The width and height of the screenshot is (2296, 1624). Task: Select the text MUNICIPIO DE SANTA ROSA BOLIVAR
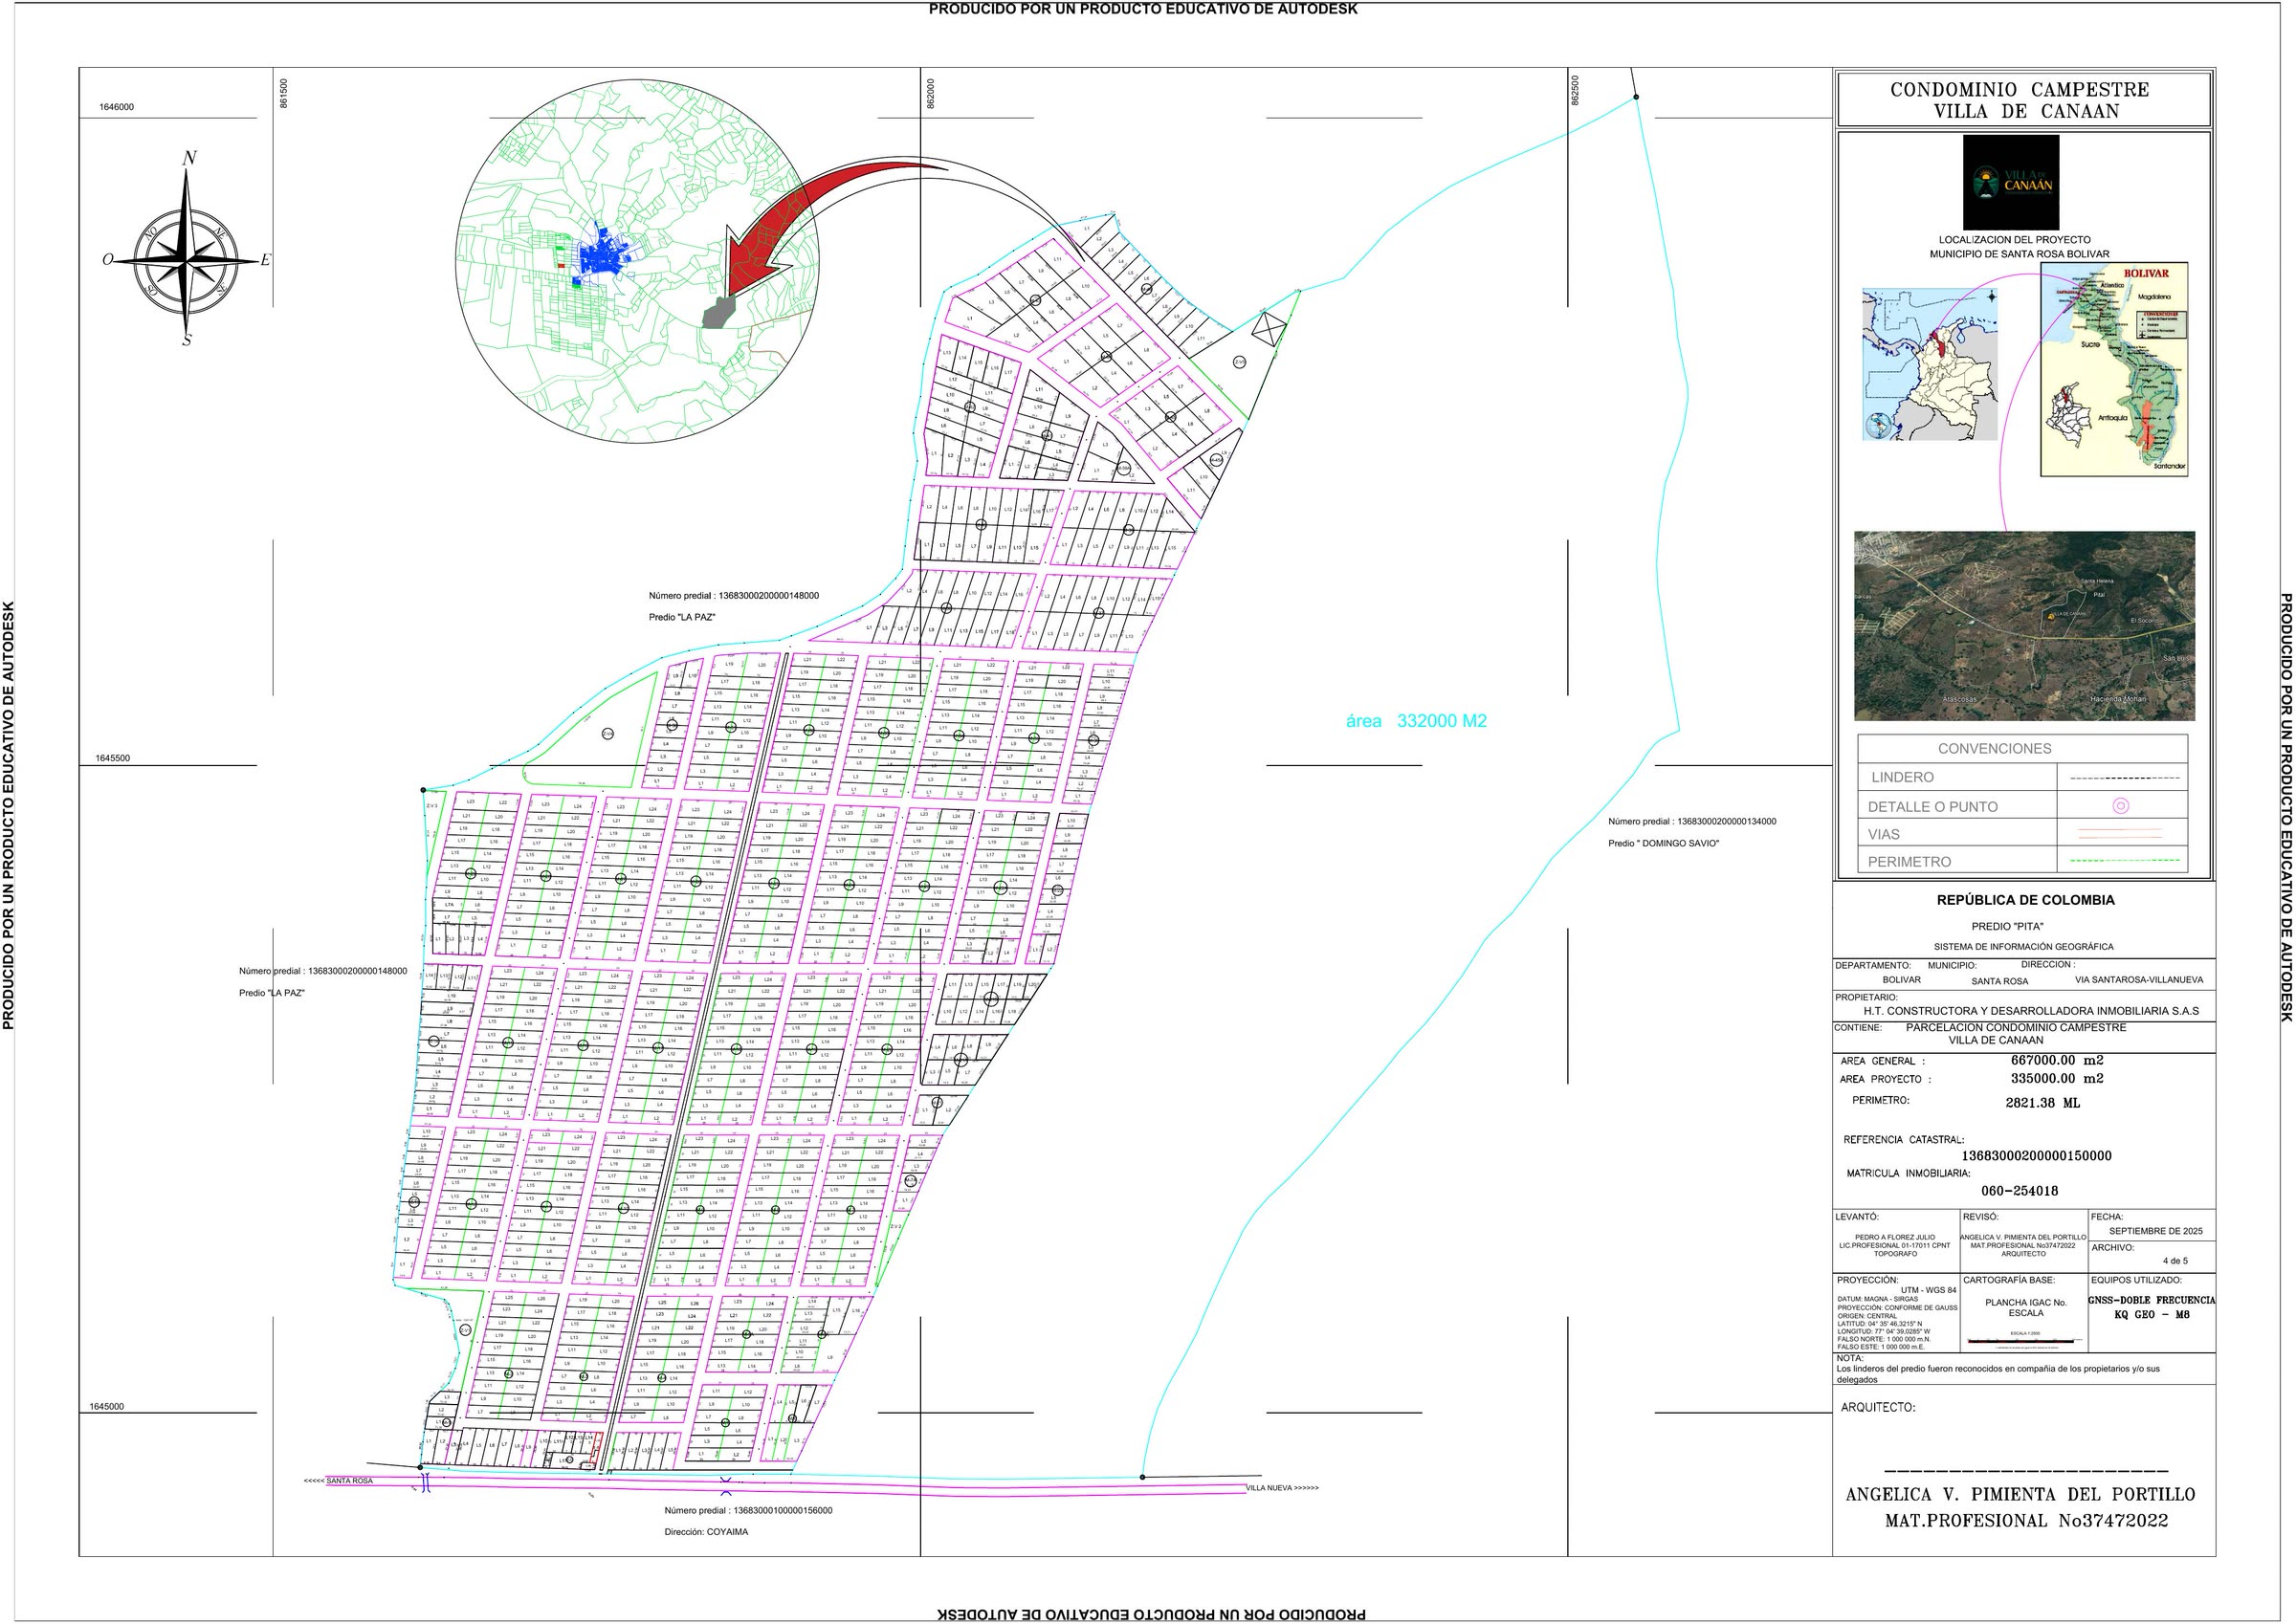(2019, 254)
